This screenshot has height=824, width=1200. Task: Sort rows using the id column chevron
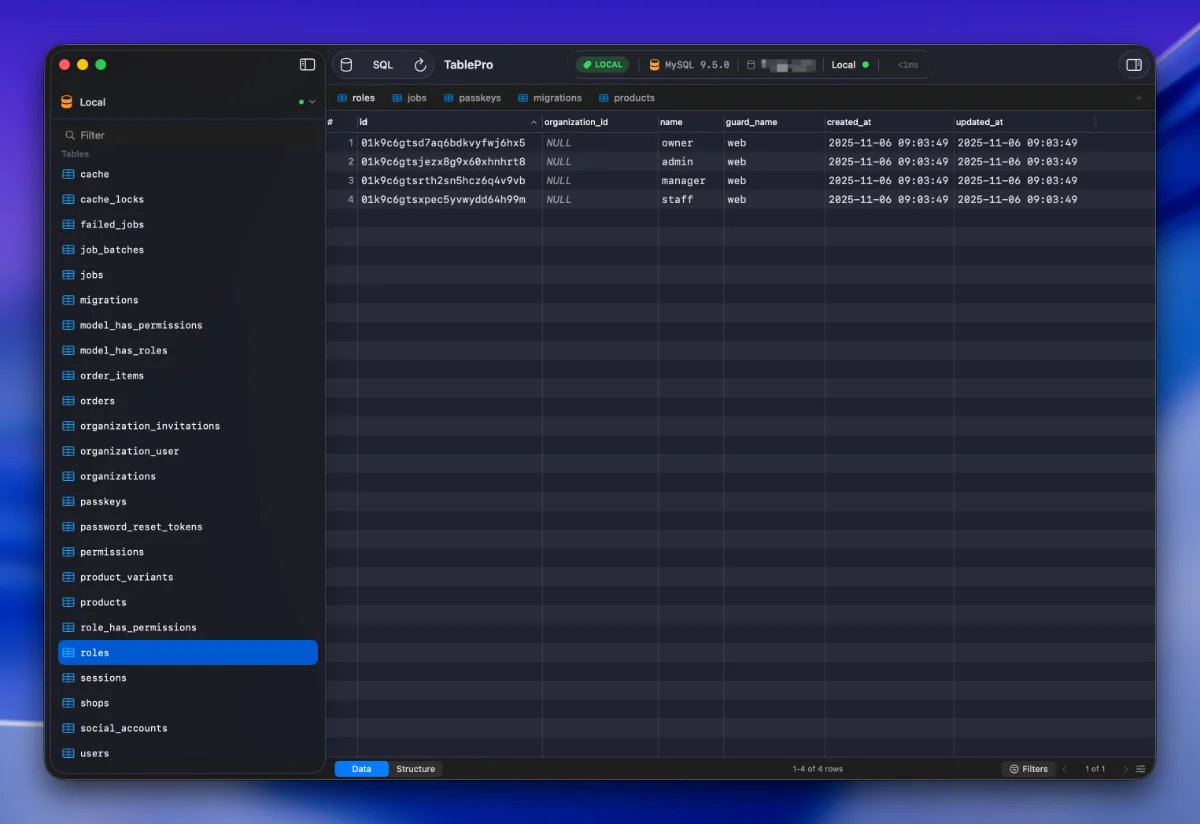(533, 121)
